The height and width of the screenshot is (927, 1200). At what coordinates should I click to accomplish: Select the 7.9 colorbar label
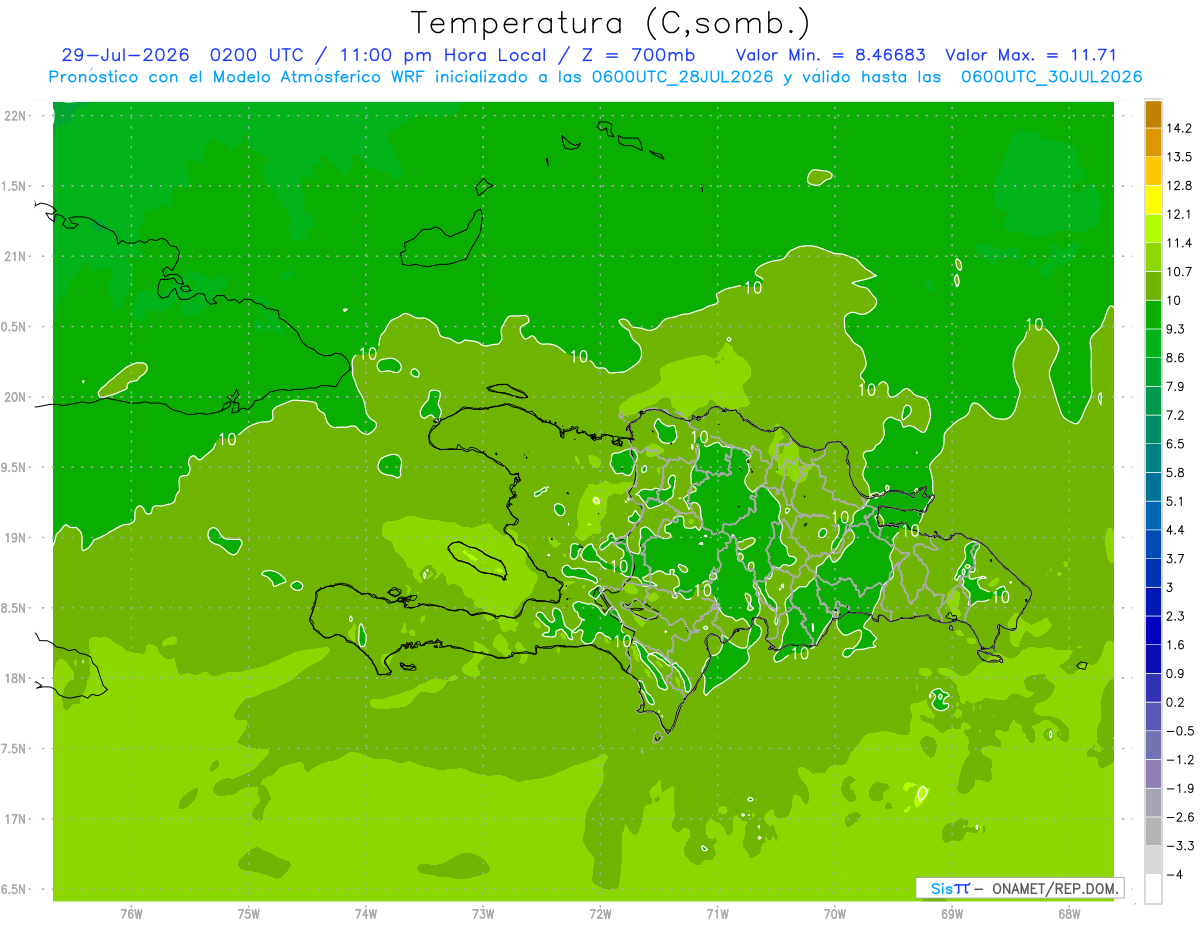(x=1176, y=386)
